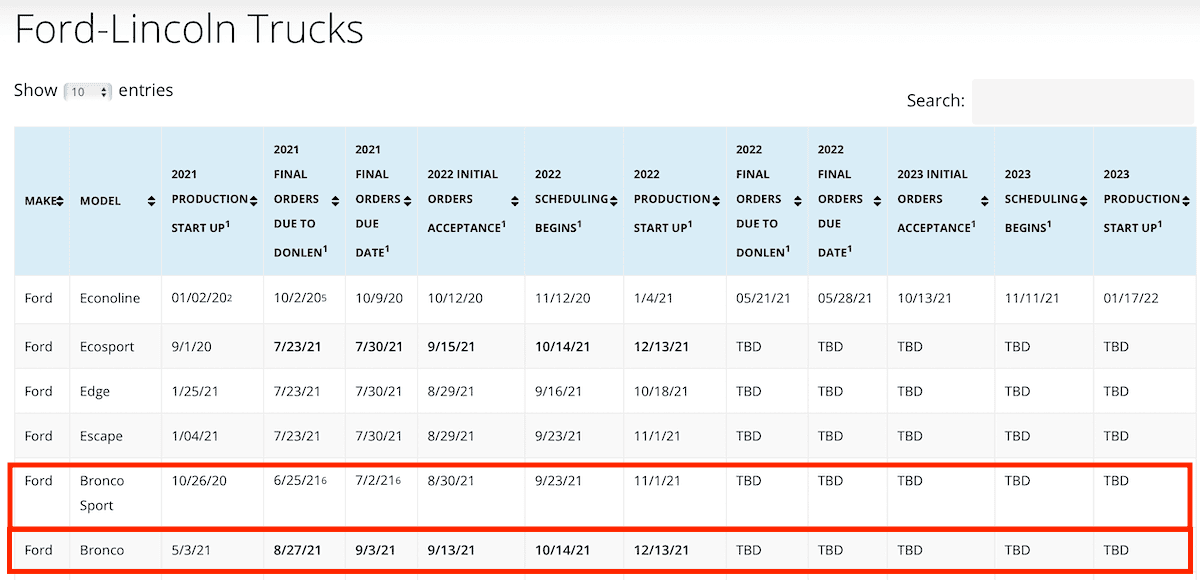Image resolution: width=1200 pixels, height=580 pixels.
Task: Open the Show entries count dropdown
Action: click(x=88, y=92)
